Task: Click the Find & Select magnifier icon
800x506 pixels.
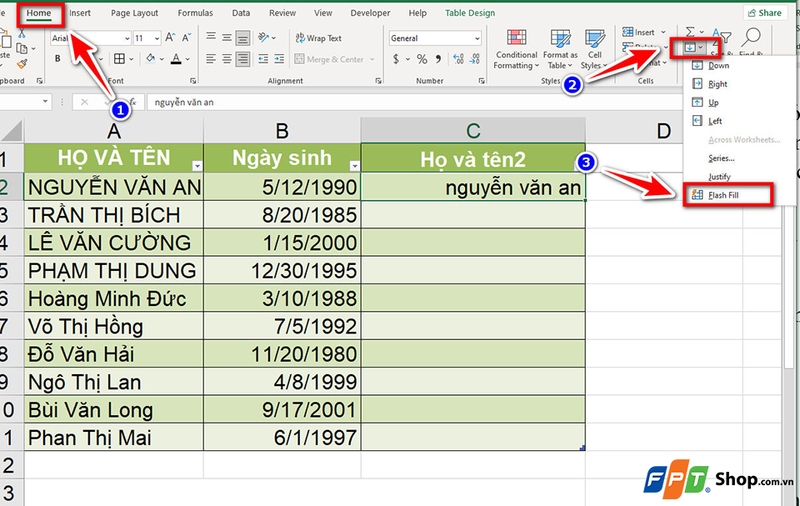Action: 752,37
